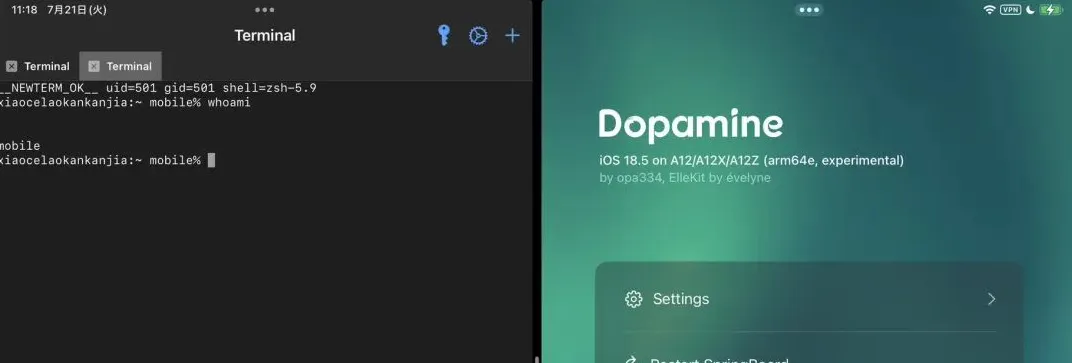The image size is (1072, 363).
Task: Open the multitasking dots above Dopamine
Action: click(809, 10)
